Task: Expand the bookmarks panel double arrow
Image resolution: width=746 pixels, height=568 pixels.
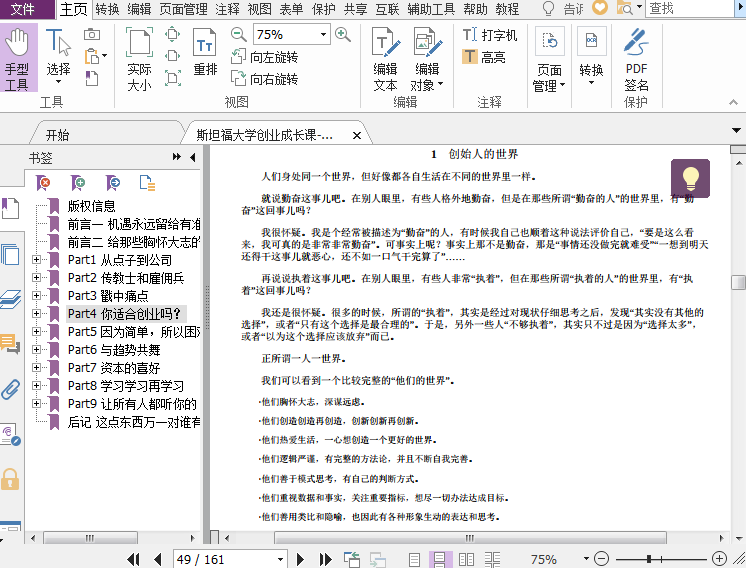Action: click(x=177, y=157)
